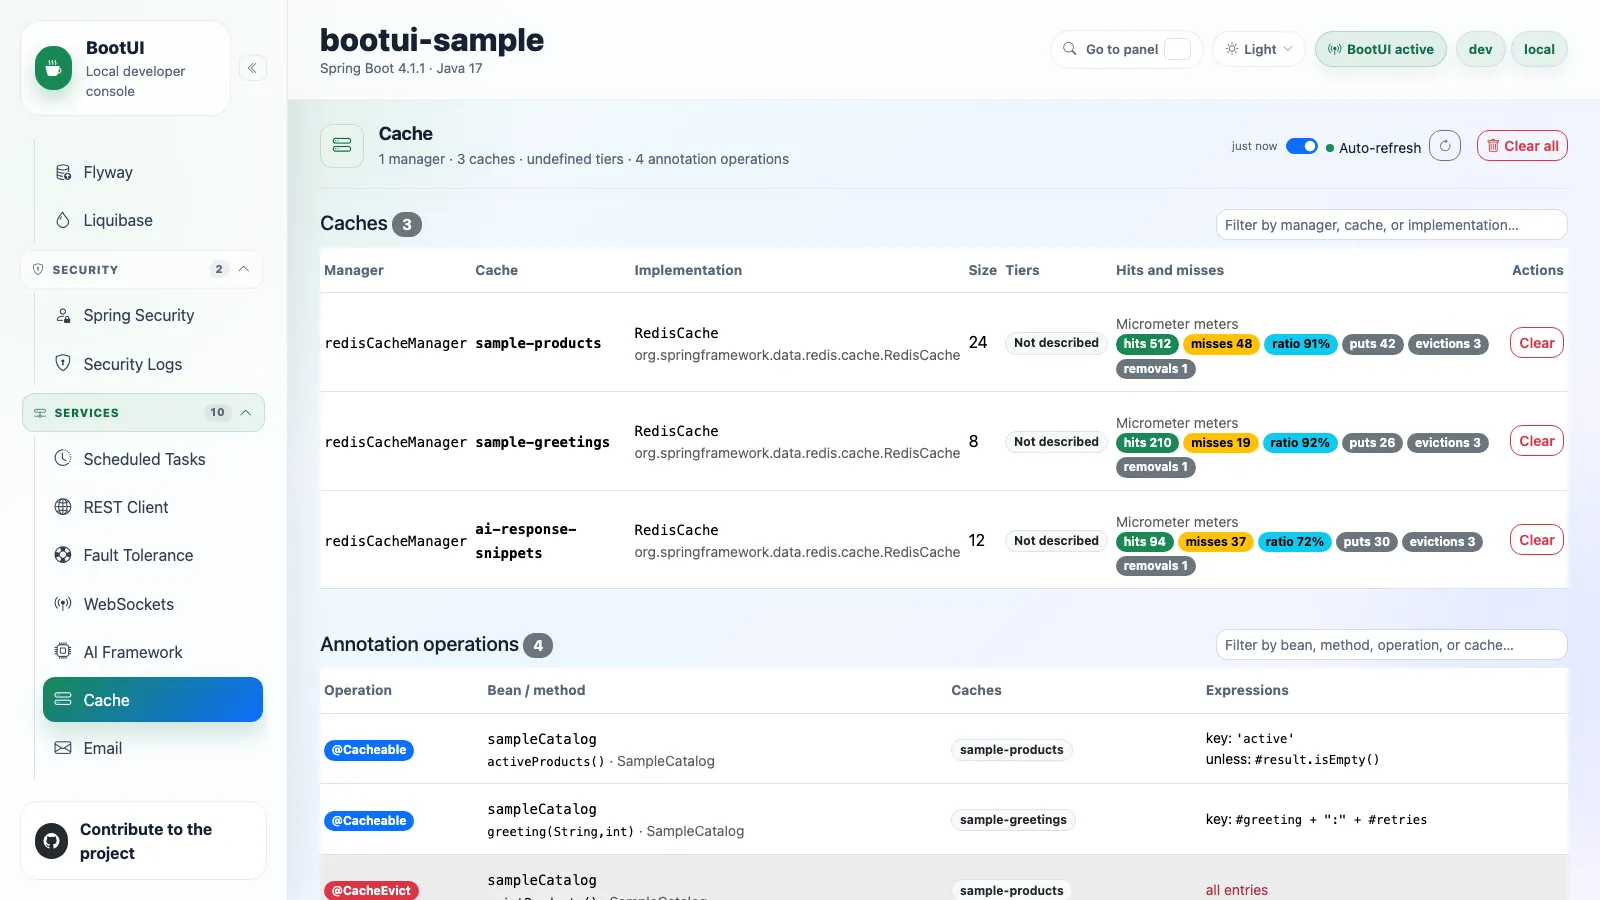1600x900 pixels.
Task: Click the Security Logs shield icon
Action: click(x=63, y=363)
